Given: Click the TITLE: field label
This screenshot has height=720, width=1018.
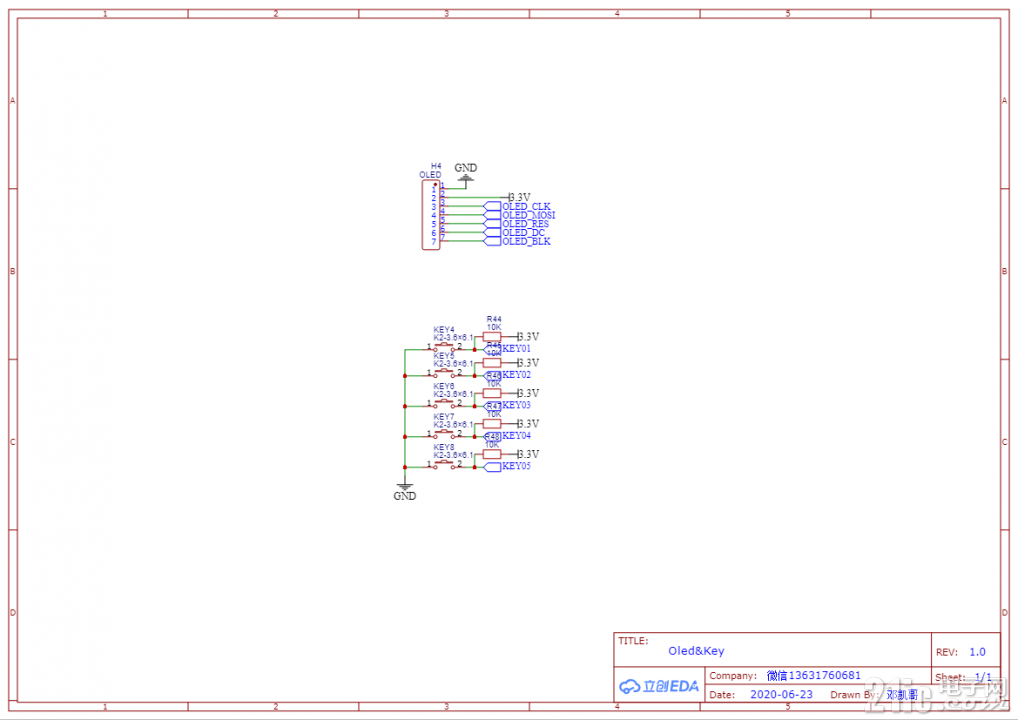Looking at the screenshot, I should click(633, 641).
